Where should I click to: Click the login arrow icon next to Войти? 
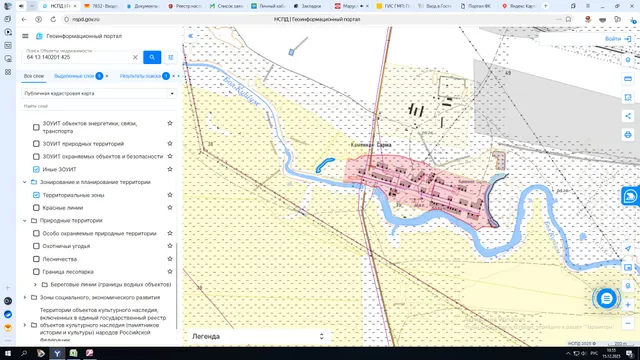[628, 39]
